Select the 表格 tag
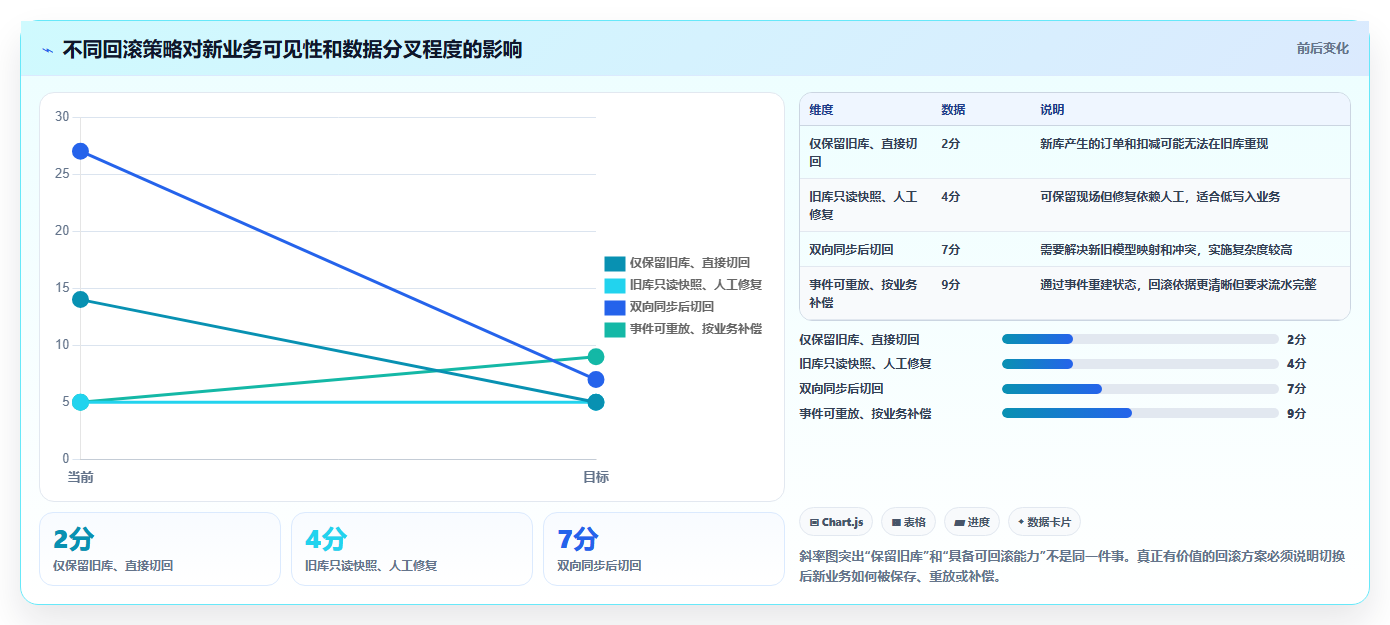Screen dimensions: 1390x625 (908, 522)
